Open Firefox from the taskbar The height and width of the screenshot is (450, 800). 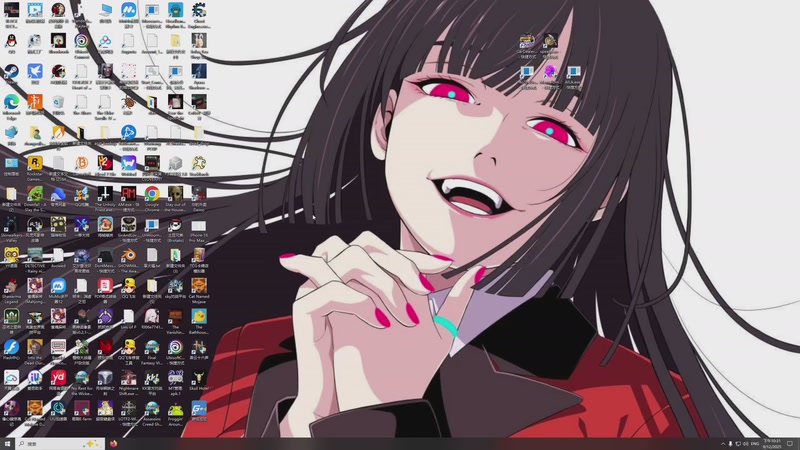[x=113, y=444]
